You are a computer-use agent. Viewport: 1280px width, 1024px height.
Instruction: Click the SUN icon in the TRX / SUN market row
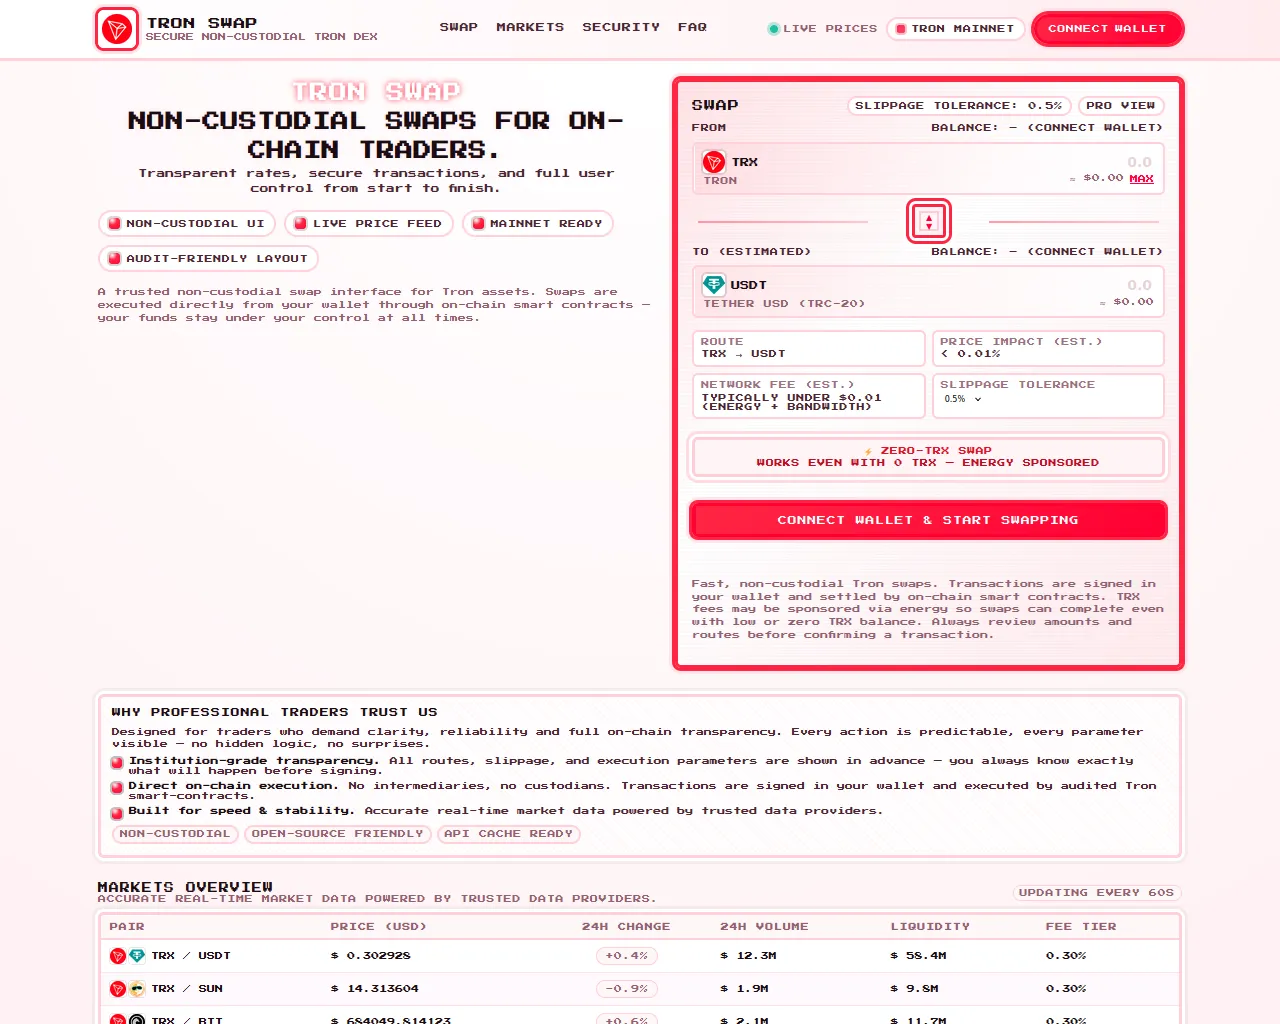point(137,989)
